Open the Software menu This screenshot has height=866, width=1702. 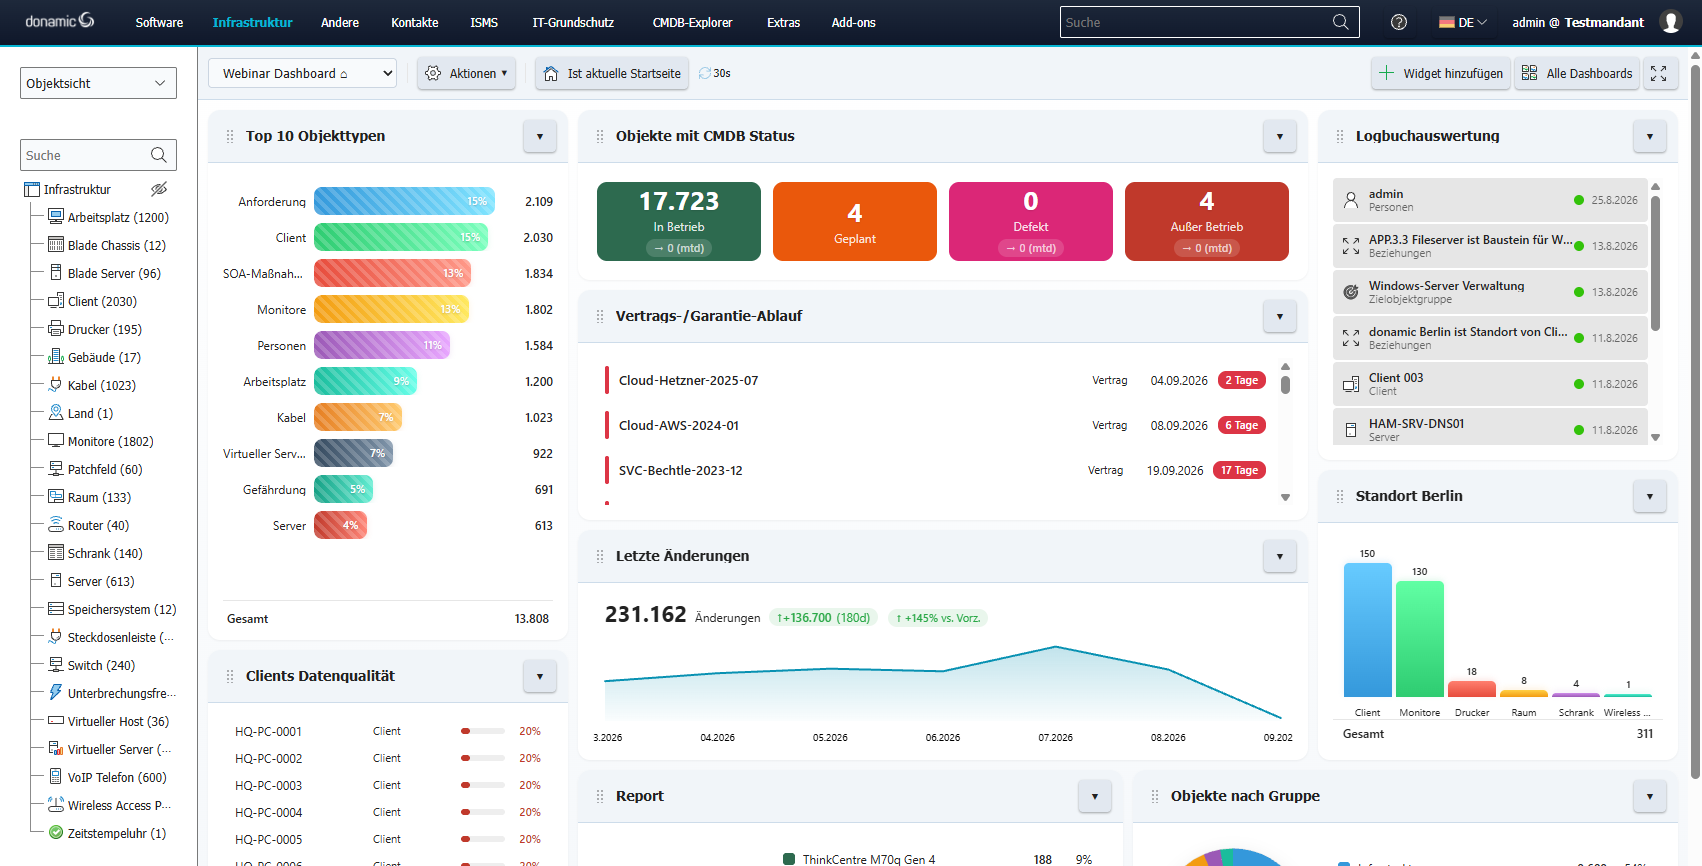point(159,22)
